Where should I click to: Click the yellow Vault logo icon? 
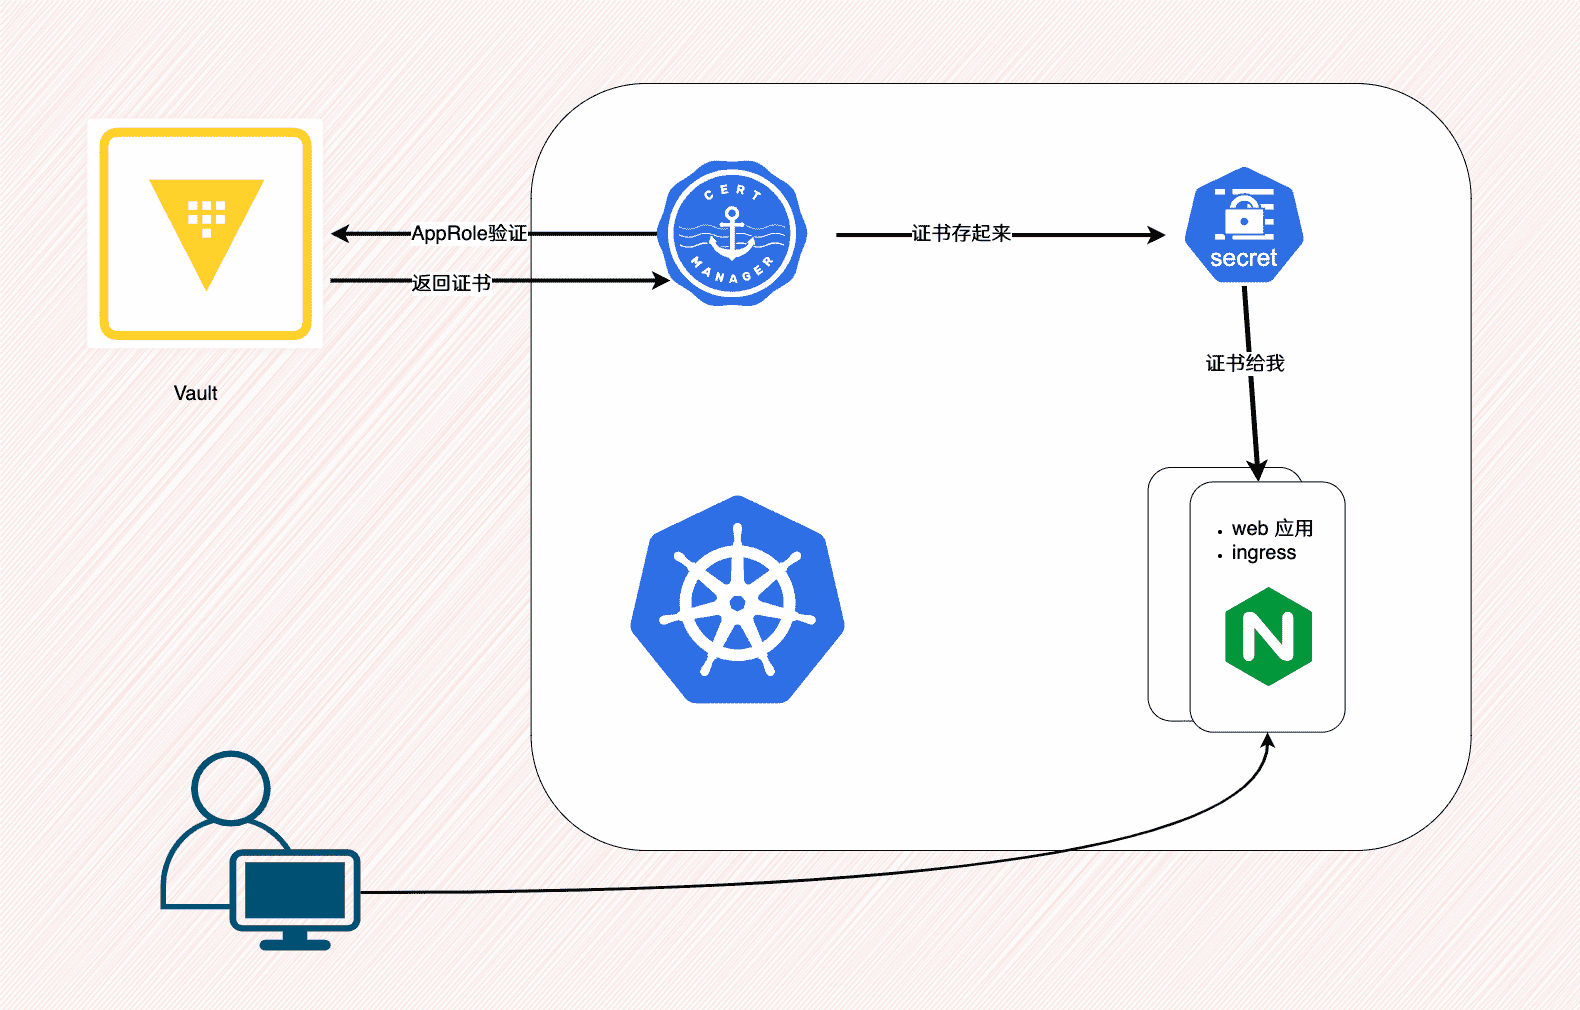pos(205,233)
